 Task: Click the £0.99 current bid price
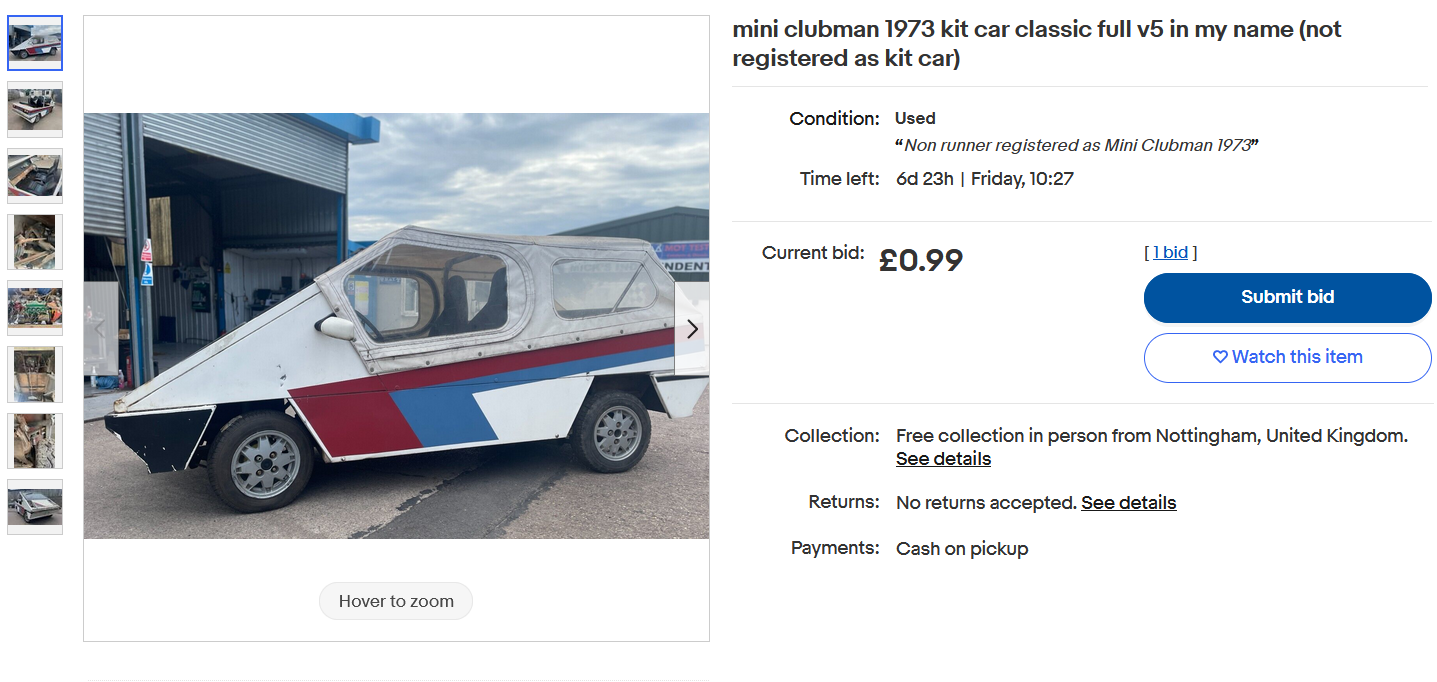920,260
